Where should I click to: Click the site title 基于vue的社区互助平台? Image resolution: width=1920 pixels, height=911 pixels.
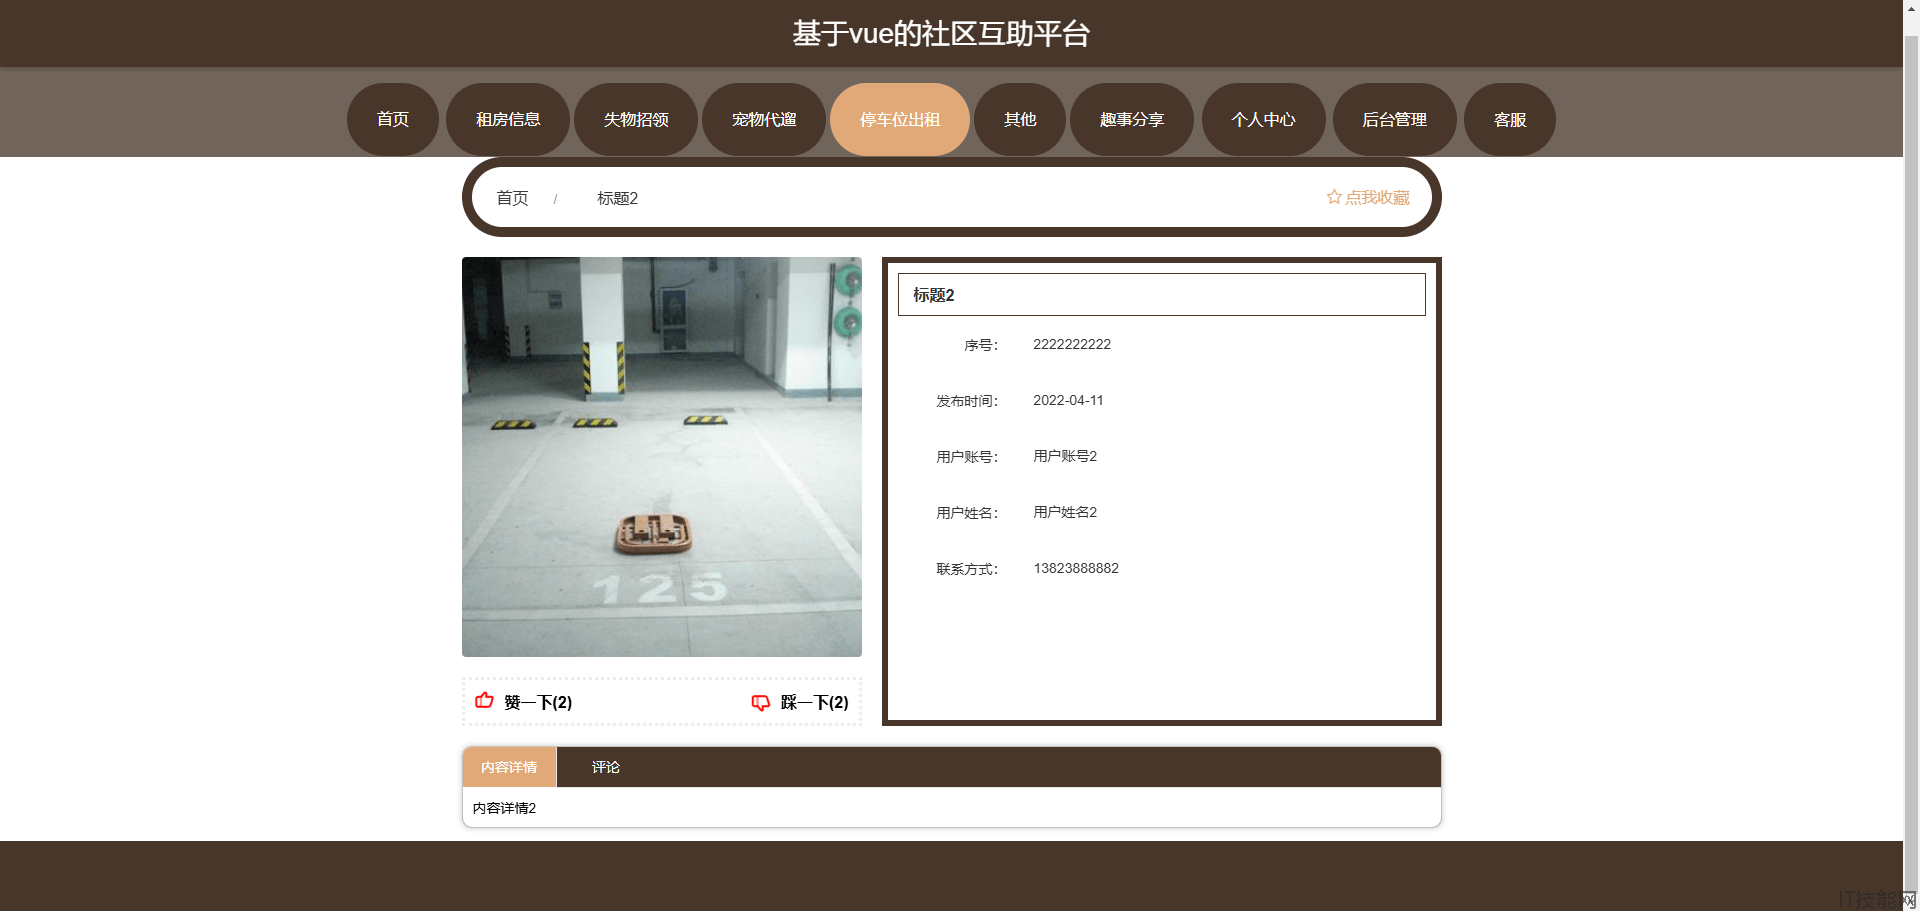tap(941, 34)
